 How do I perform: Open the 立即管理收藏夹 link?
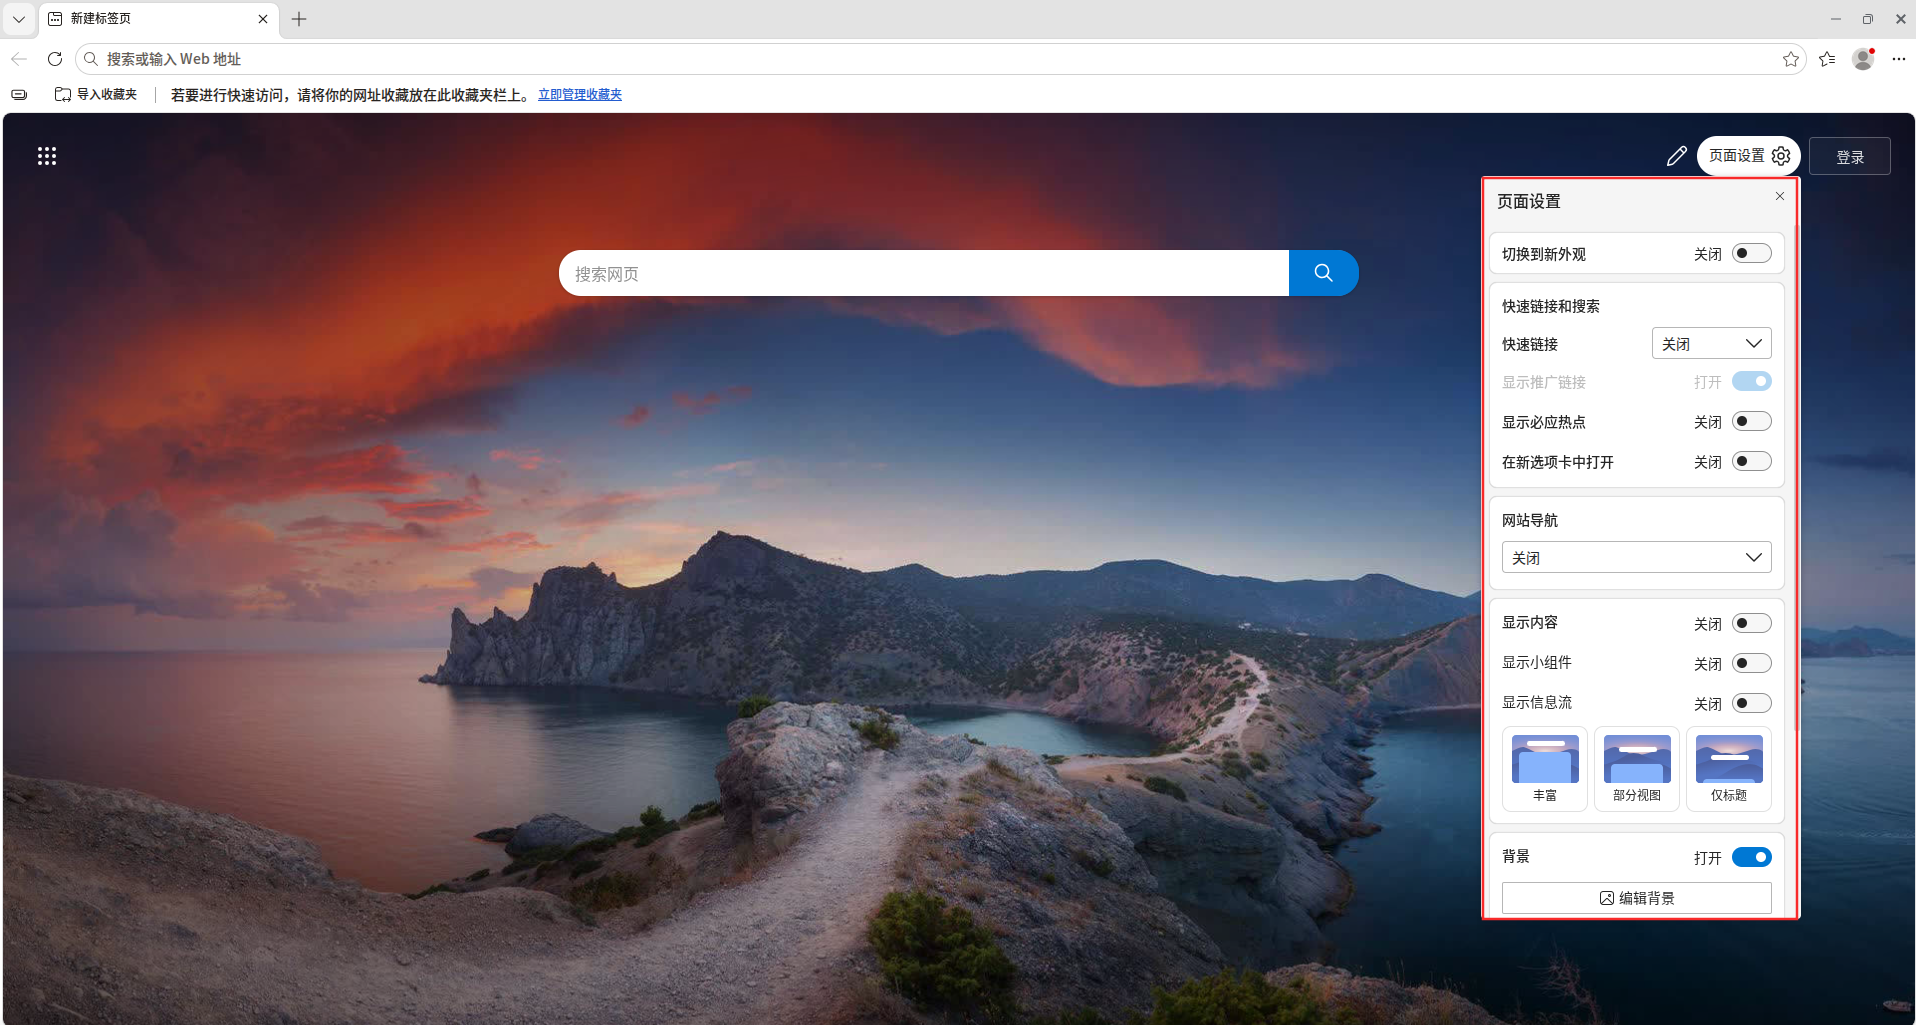point(580,95)
